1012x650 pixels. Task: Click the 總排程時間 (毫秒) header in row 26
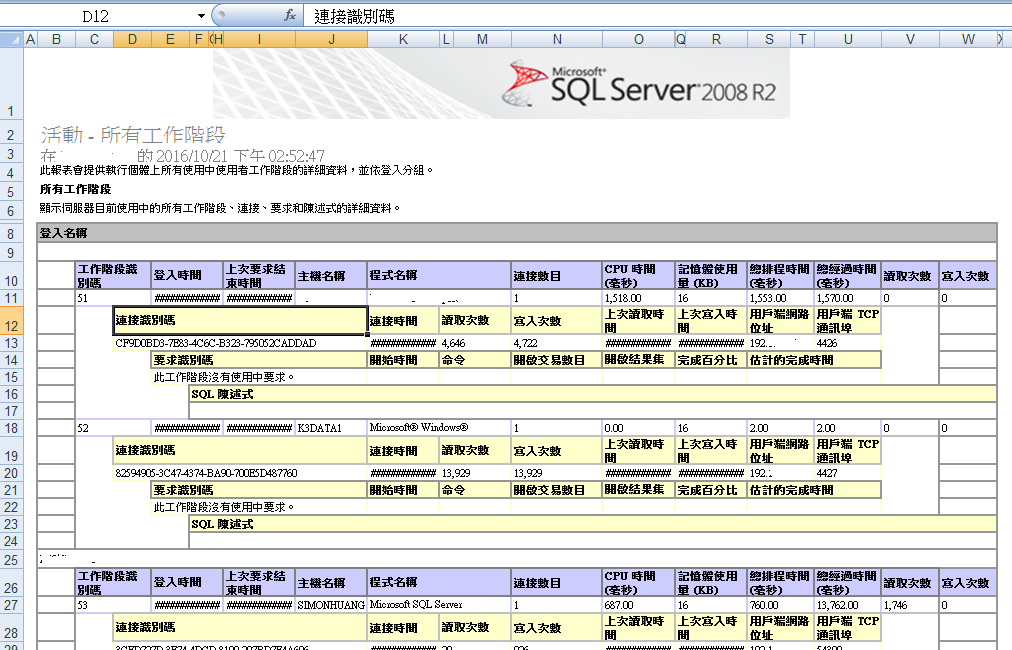tap(780, 583)
